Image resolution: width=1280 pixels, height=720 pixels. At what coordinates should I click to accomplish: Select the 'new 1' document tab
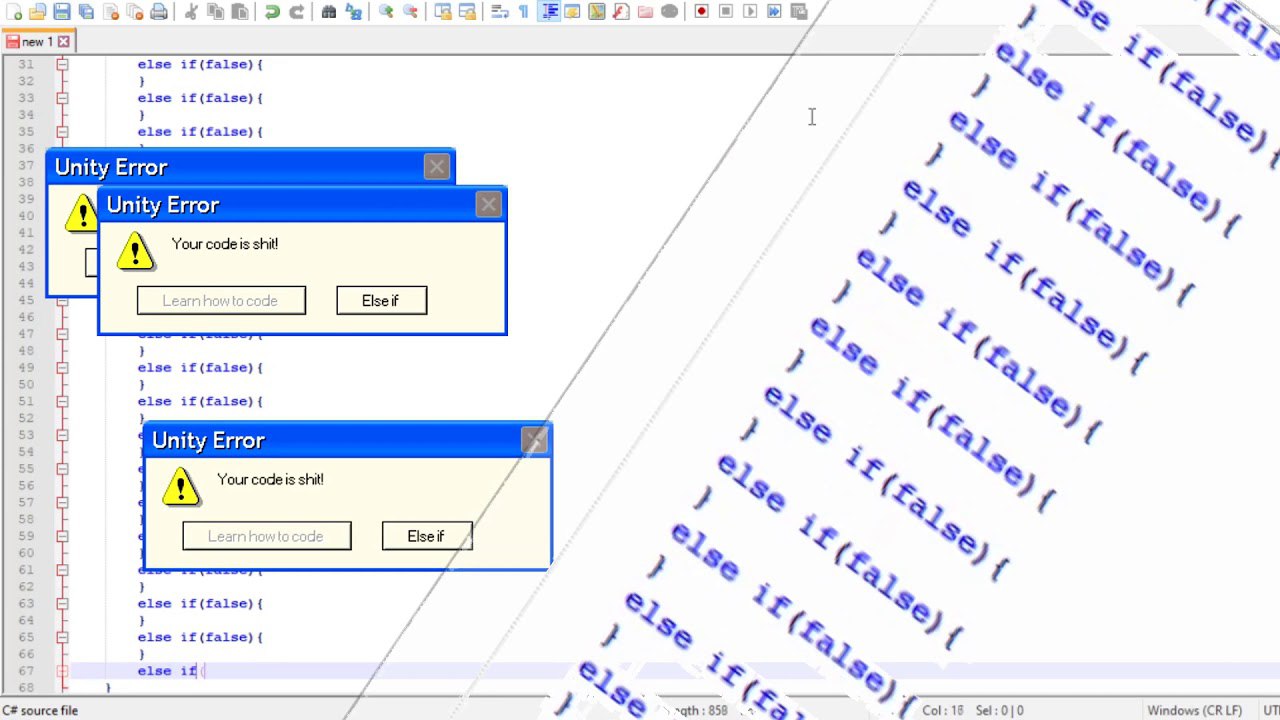click(x=38, y=42)
